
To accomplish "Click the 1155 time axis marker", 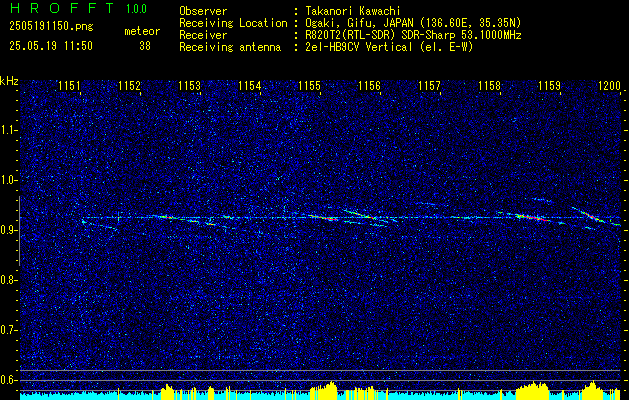I will coord(309,86).
